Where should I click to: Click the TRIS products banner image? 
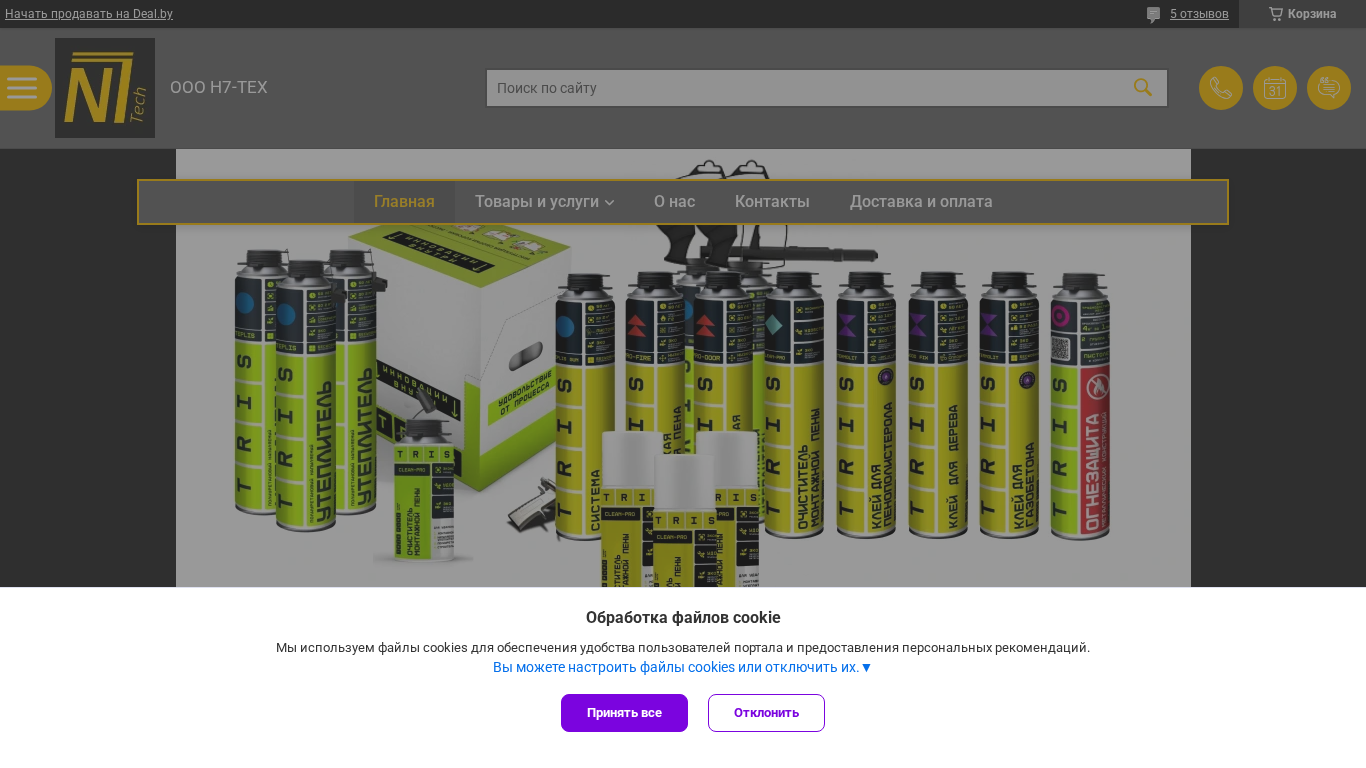683,368
